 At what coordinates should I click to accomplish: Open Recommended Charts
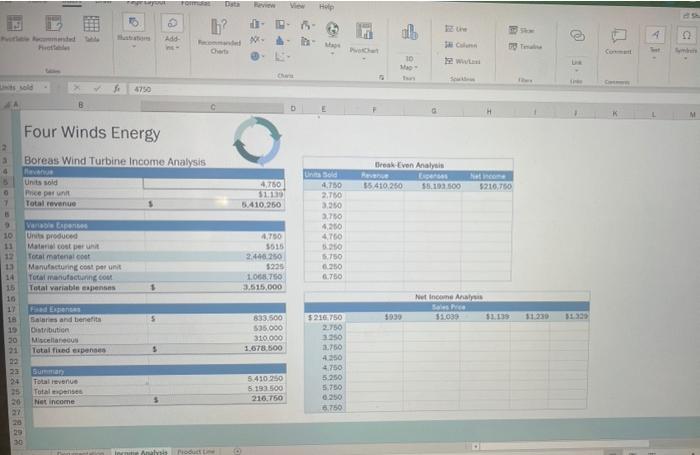coord(219,36)
